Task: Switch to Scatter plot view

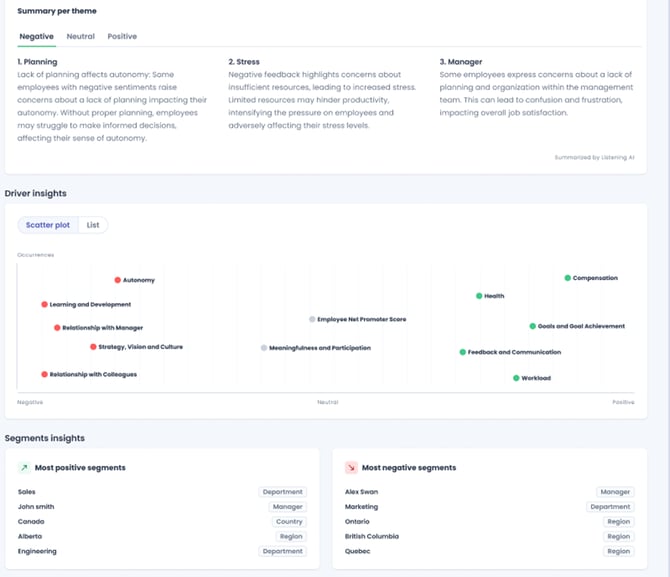Action: (x=48, y=225)
